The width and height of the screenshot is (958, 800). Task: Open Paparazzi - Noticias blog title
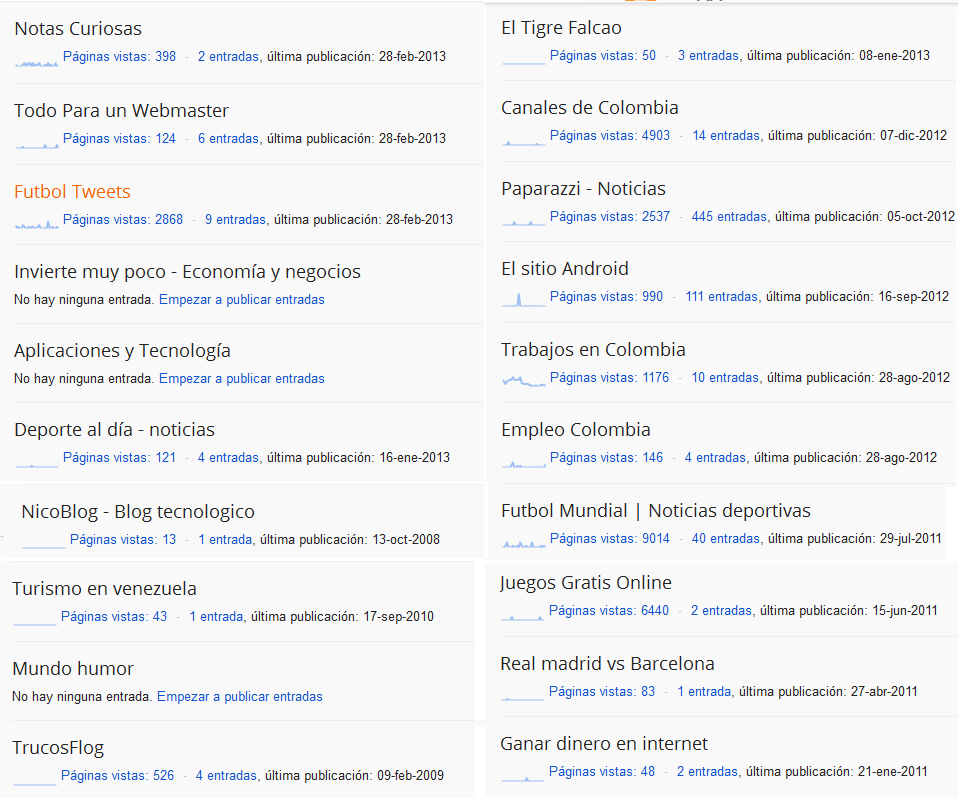[583, 189]
